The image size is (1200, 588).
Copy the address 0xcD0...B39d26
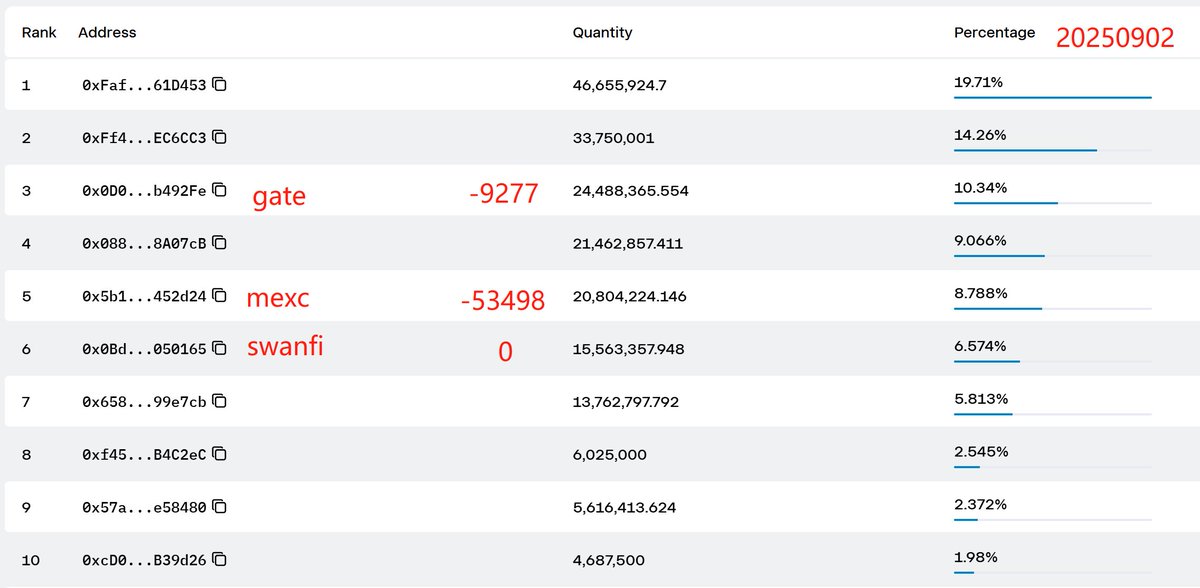click(x=220, y=560)
